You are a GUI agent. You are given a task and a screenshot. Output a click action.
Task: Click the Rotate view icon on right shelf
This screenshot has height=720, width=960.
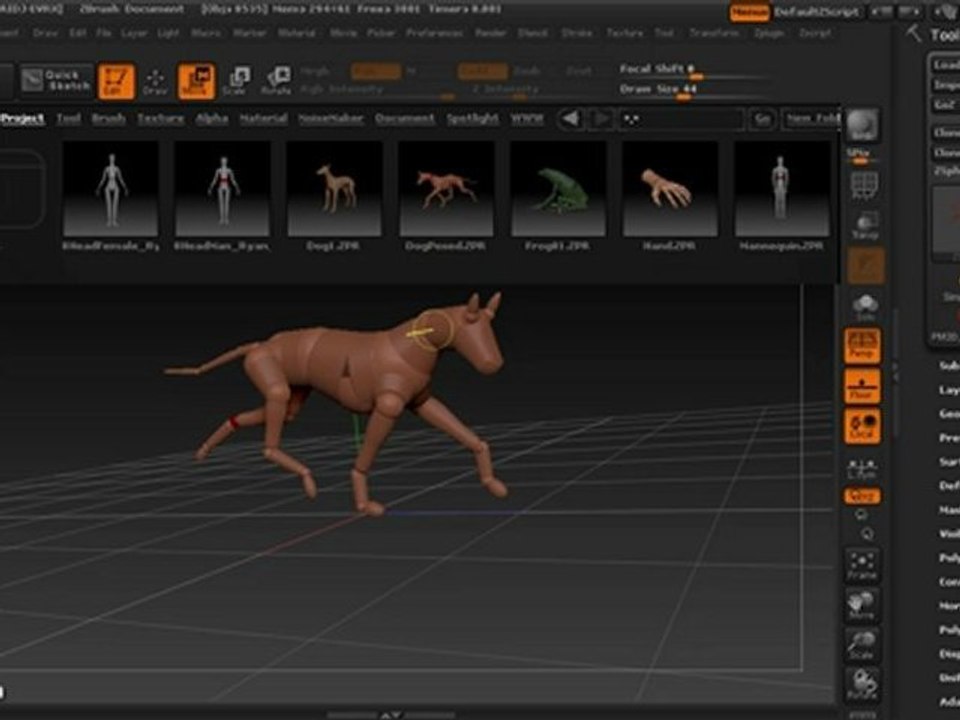[x=862, y=684]
